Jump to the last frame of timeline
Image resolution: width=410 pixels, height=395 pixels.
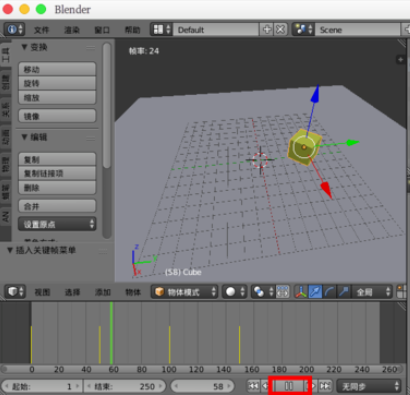click(x=325, y=386)
